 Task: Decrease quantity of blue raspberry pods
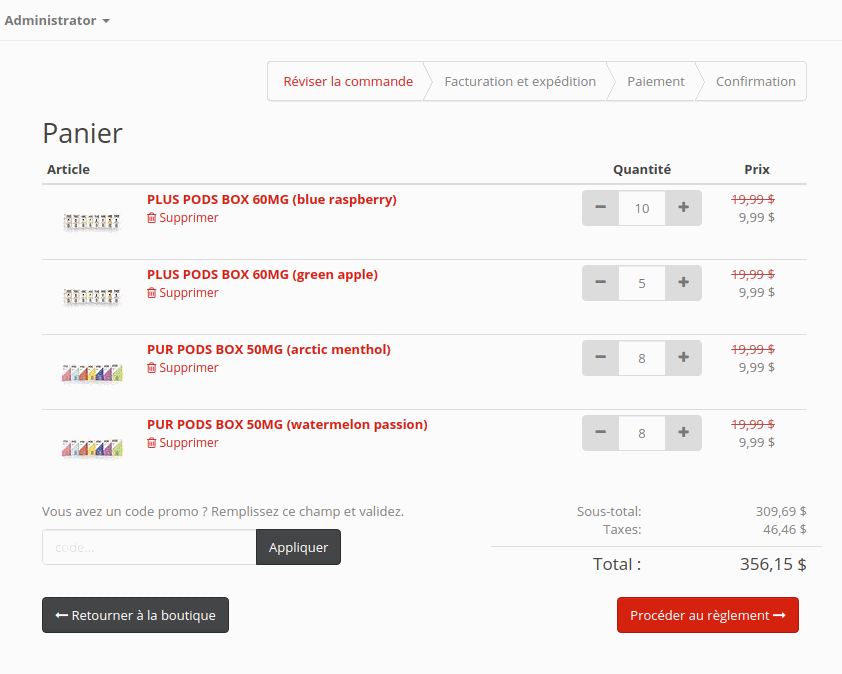coord(600,208)
